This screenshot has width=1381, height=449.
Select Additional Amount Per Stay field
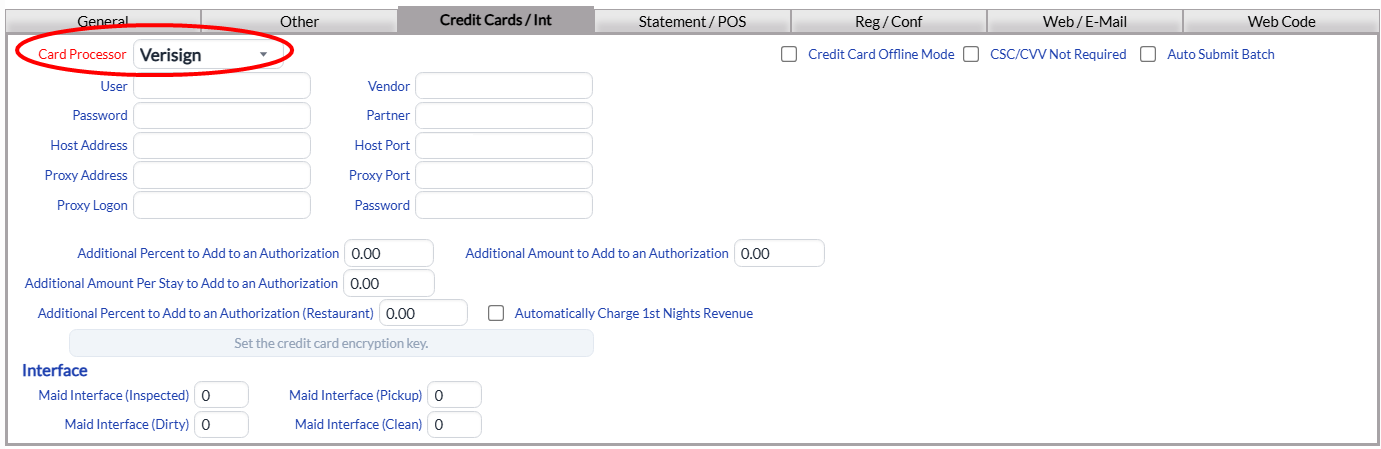388,284
